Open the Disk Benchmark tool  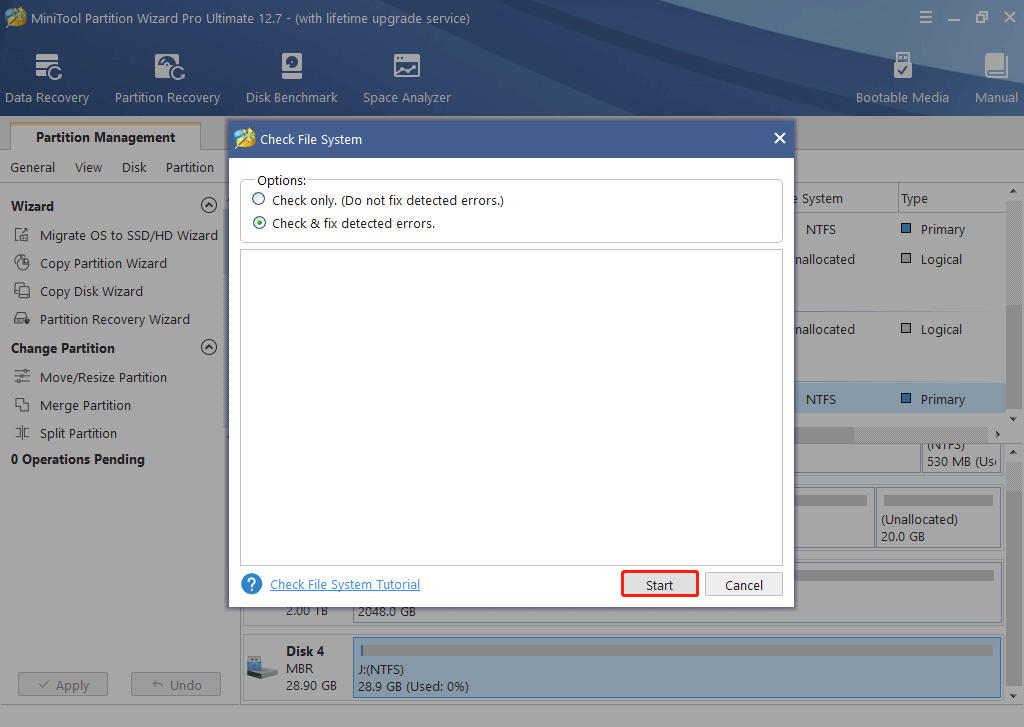[291, 78]
